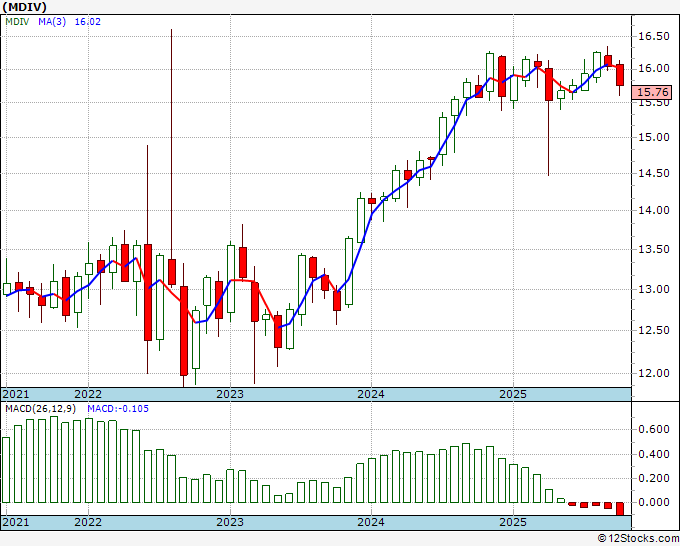Click the 0.000 MACD axis label
The height and width of the screenshot is (546, 680).
point(654,502)
